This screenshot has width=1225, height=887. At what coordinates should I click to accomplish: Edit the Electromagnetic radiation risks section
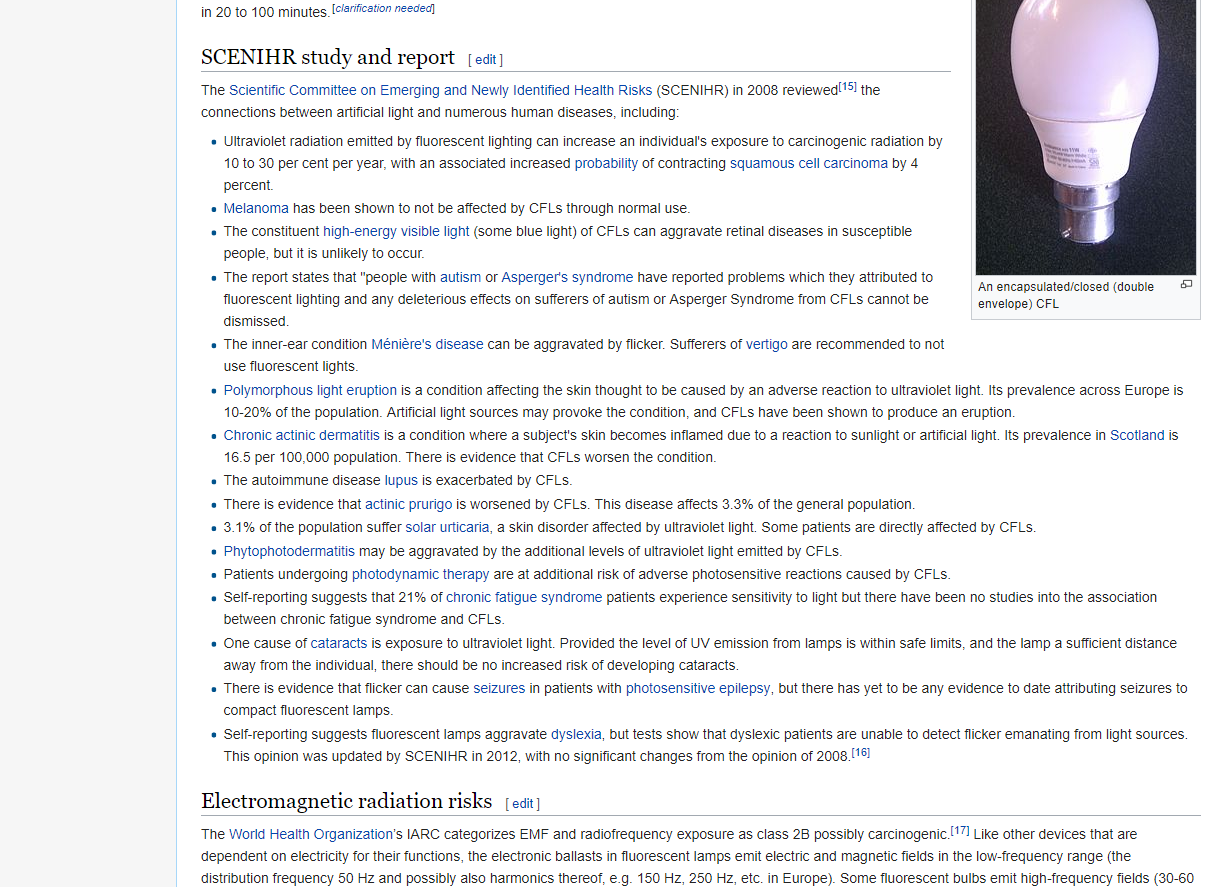523,804
